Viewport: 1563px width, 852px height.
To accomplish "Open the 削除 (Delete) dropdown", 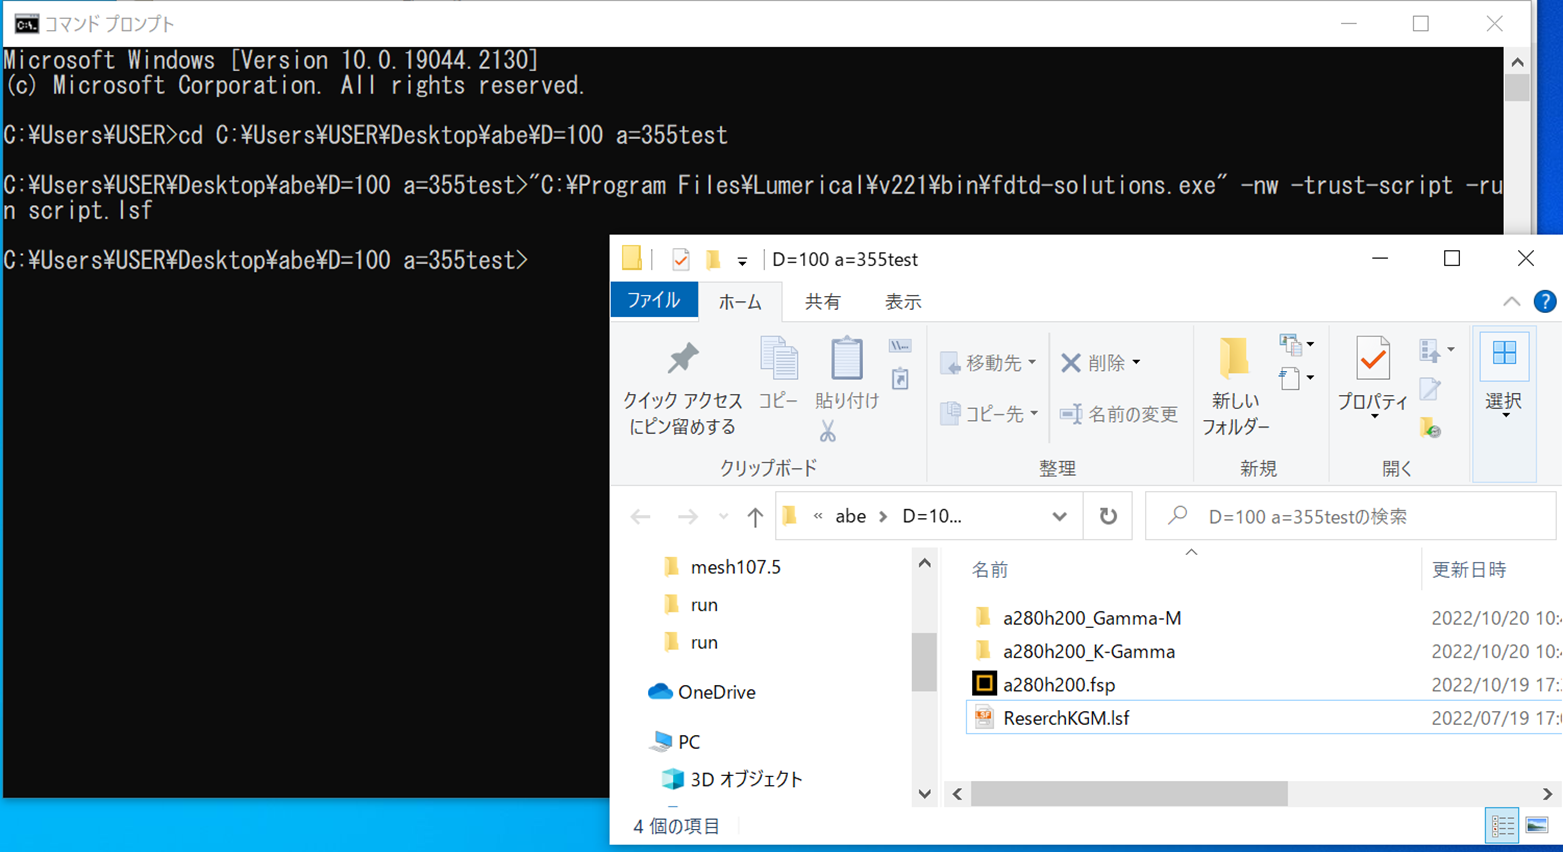I will click(x=1101, y=363).
